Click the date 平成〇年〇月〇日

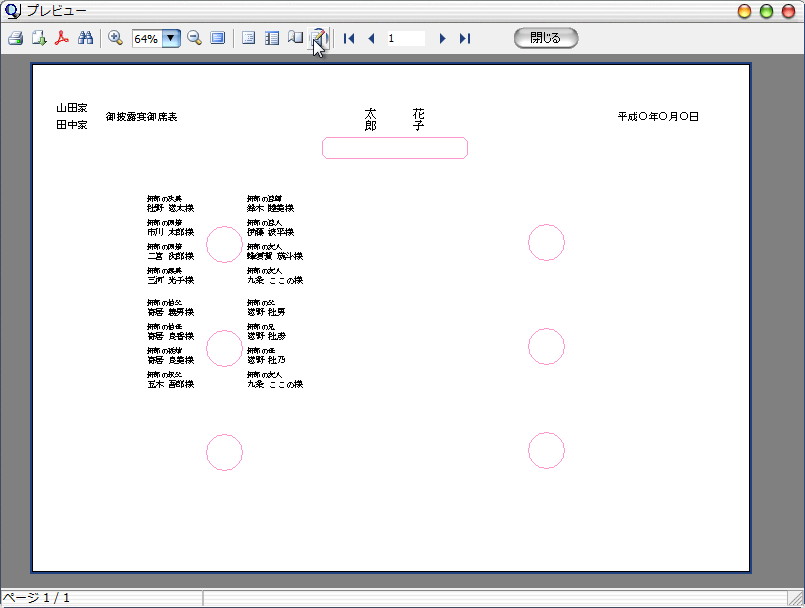(x=658, y=117)
